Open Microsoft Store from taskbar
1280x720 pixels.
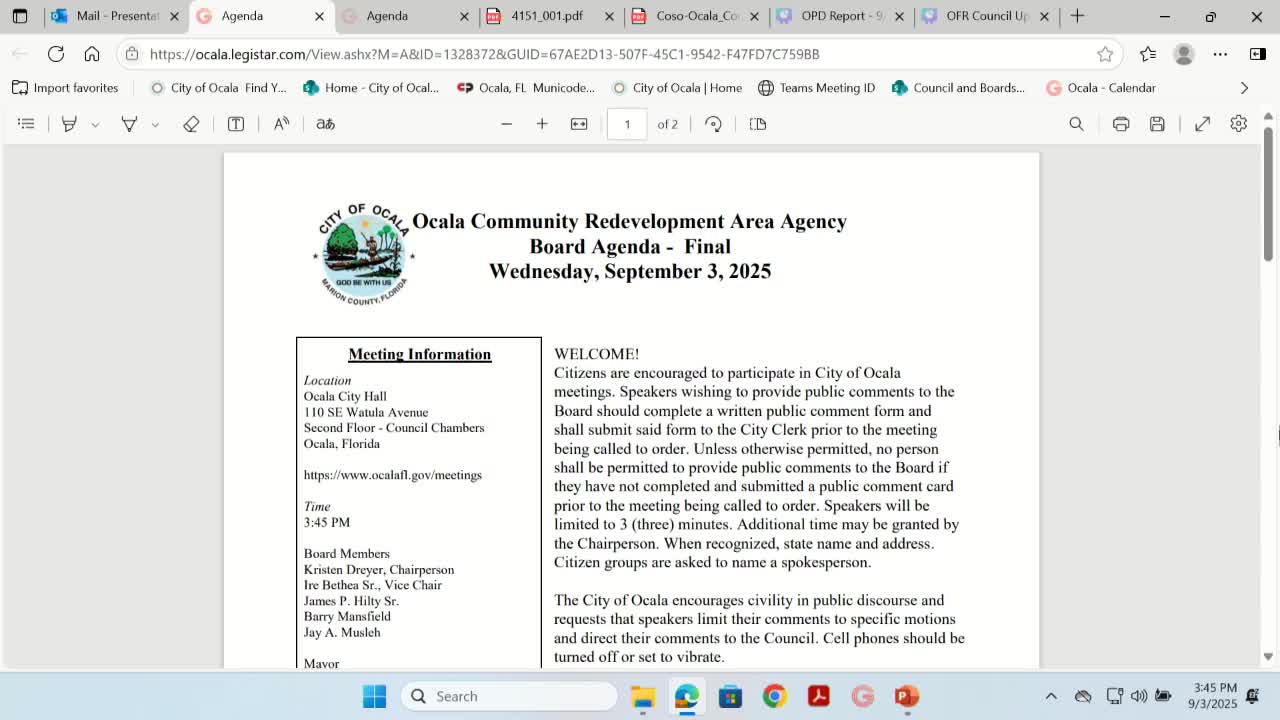pyautogui.click(x=730, y=696)
